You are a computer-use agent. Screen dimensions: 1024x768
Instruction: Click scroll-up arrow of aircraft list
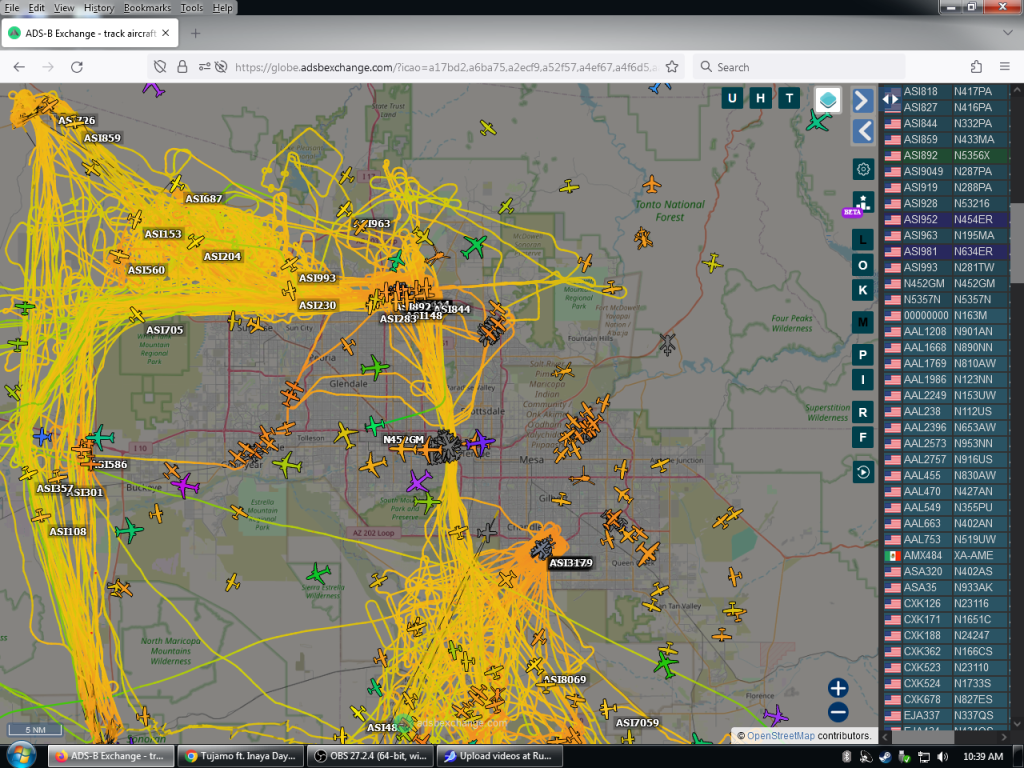(1016, 91)
